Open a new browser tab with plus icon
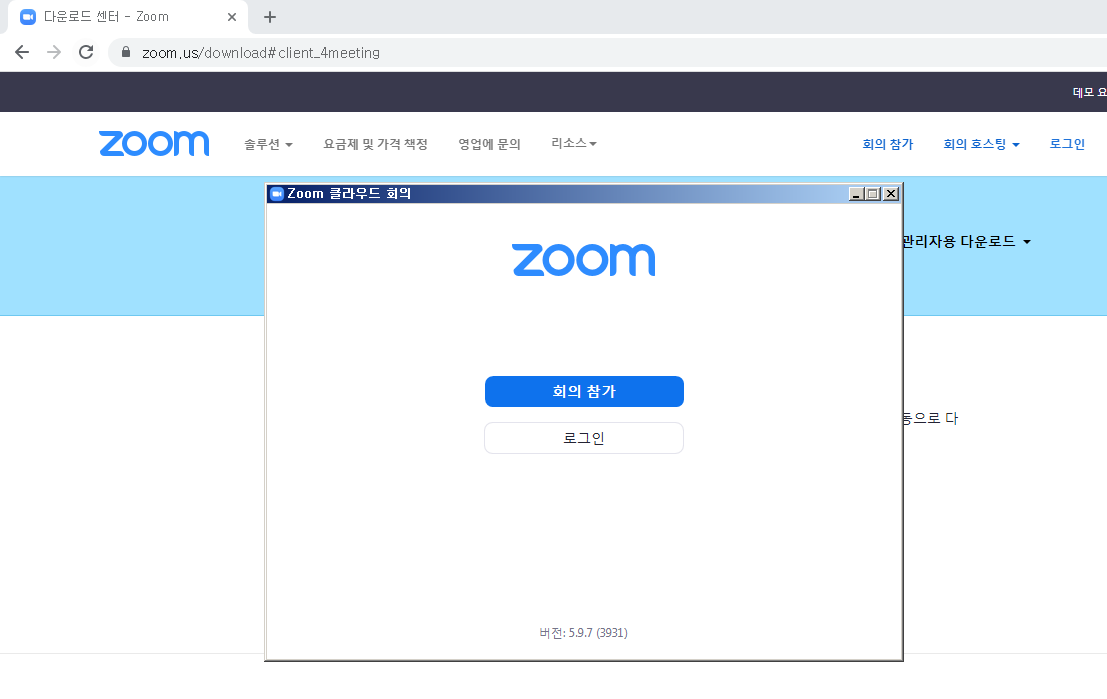Screen dimensions: 1107x699 click(270, 17)
